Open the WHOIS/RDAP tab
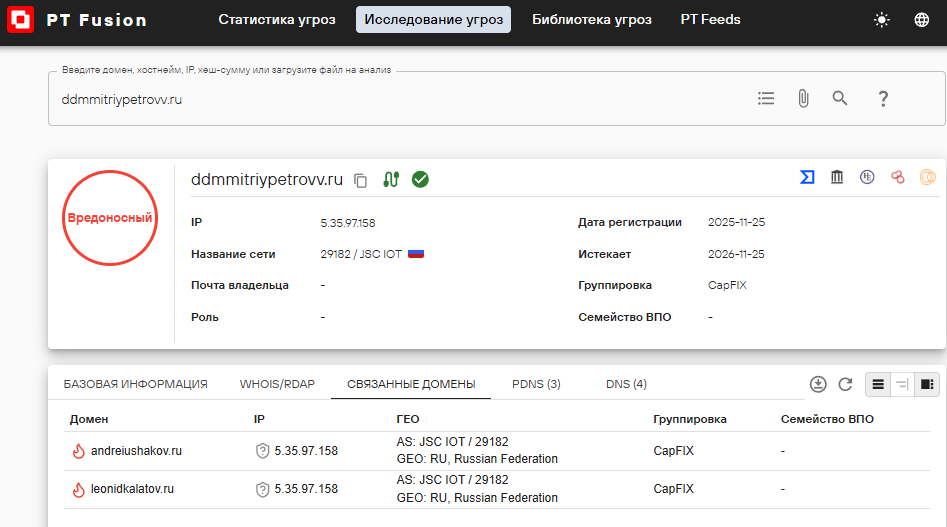947x527 pixels. coord(277,384)
